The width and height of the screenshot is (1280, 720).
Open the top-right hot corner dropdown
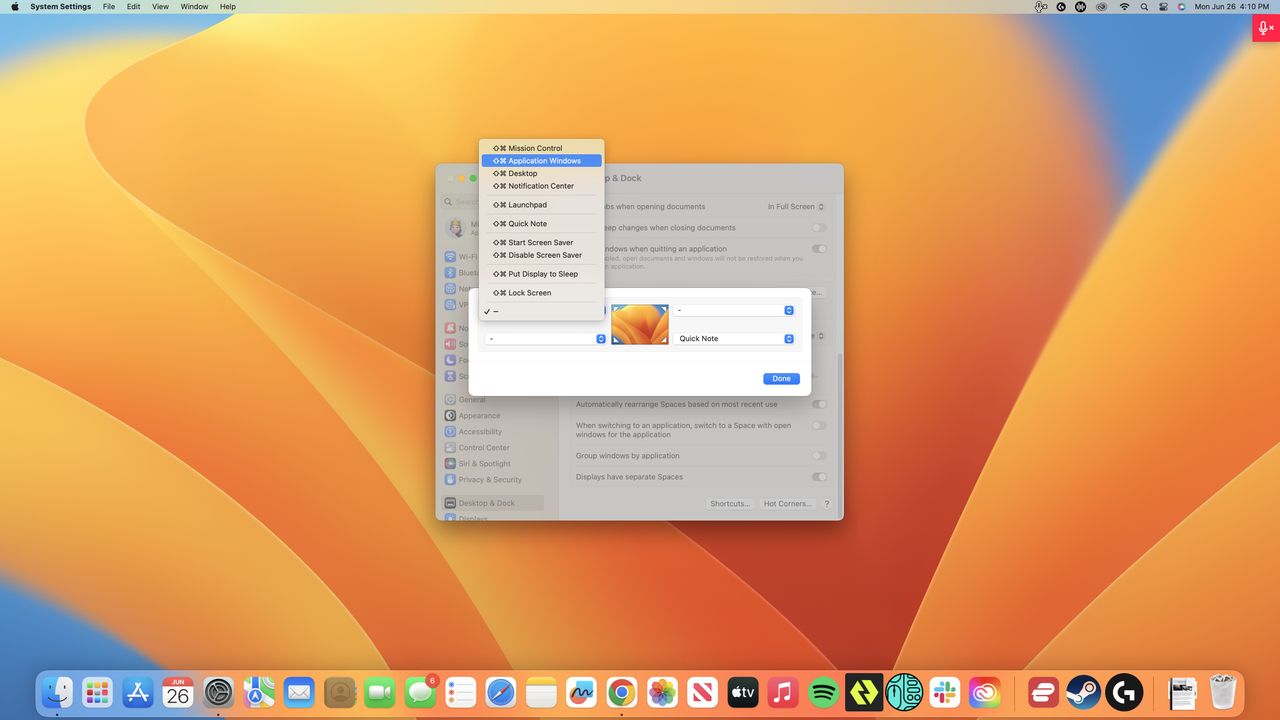coord(734,310)
